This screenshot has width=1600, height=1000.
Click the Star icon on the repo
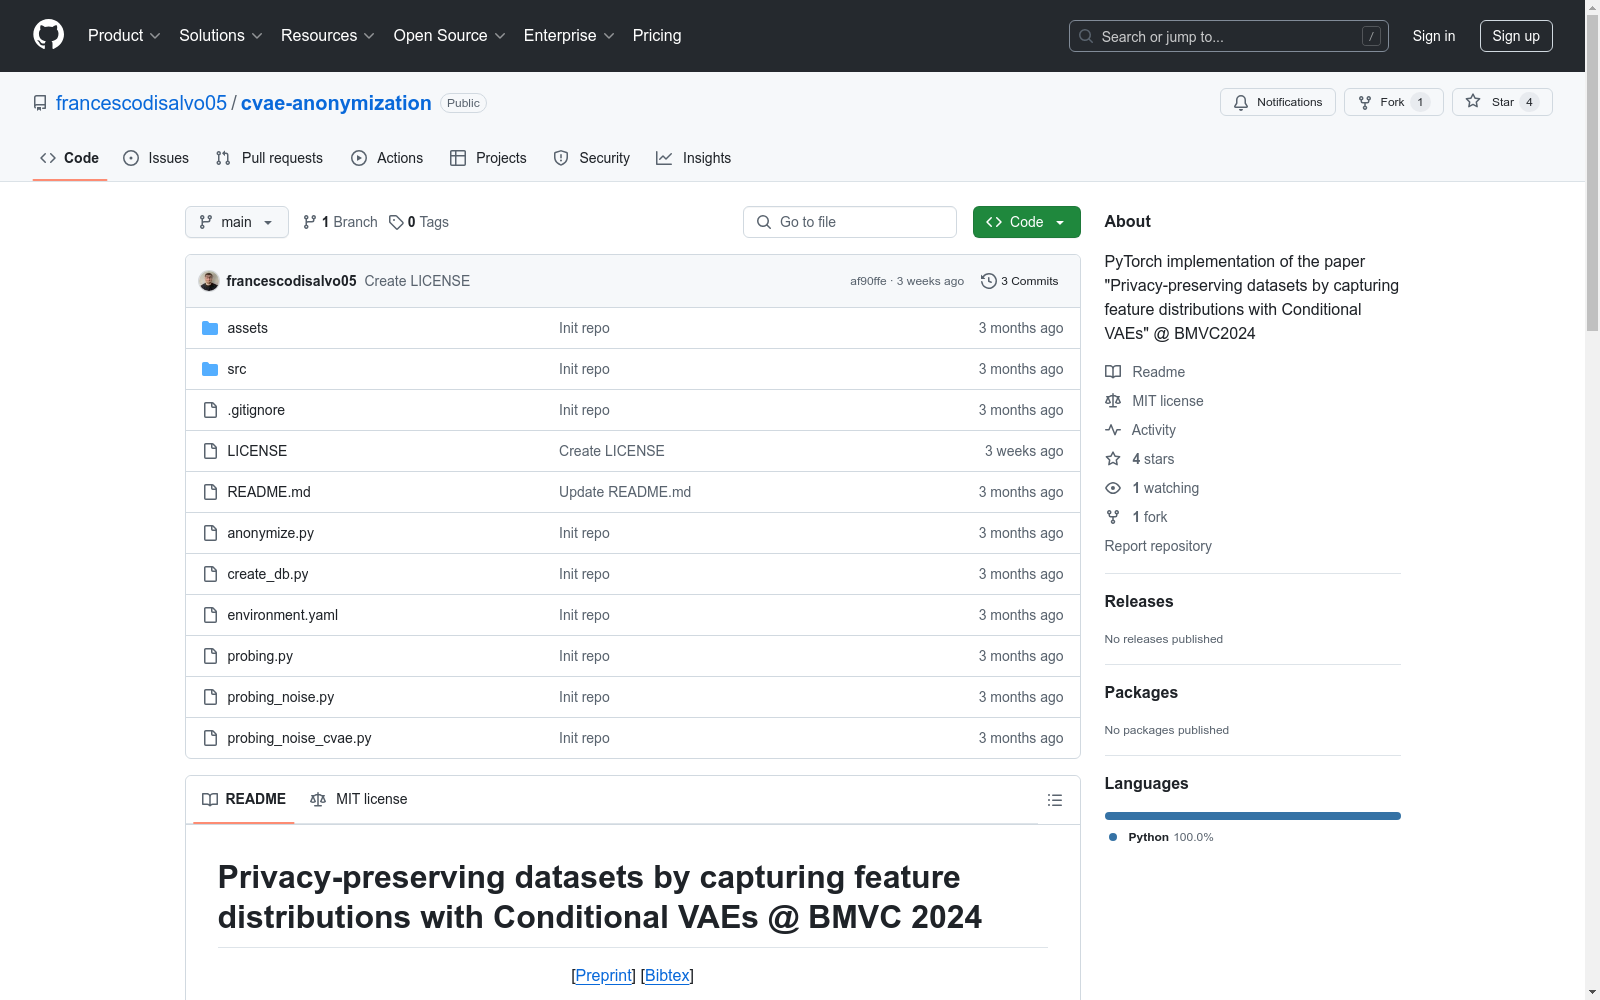click(x=1473, y=101)
